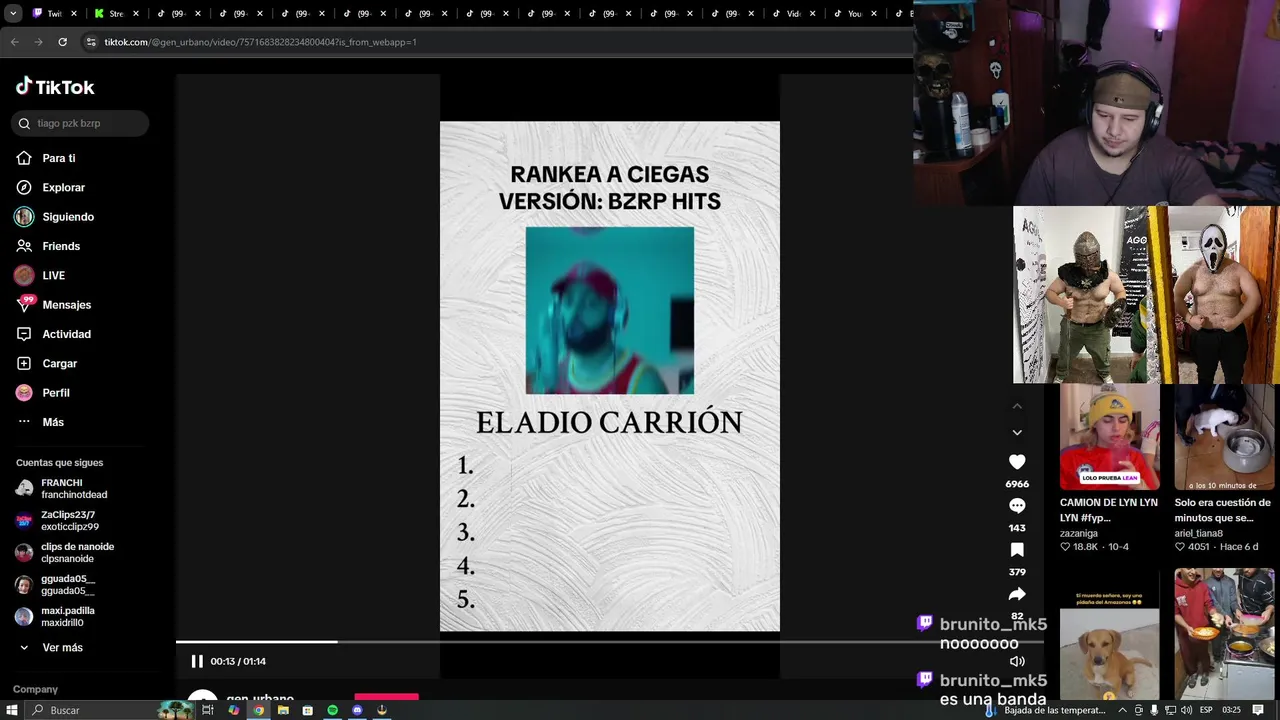Close the Twitch tab

[x=74, y=14]
